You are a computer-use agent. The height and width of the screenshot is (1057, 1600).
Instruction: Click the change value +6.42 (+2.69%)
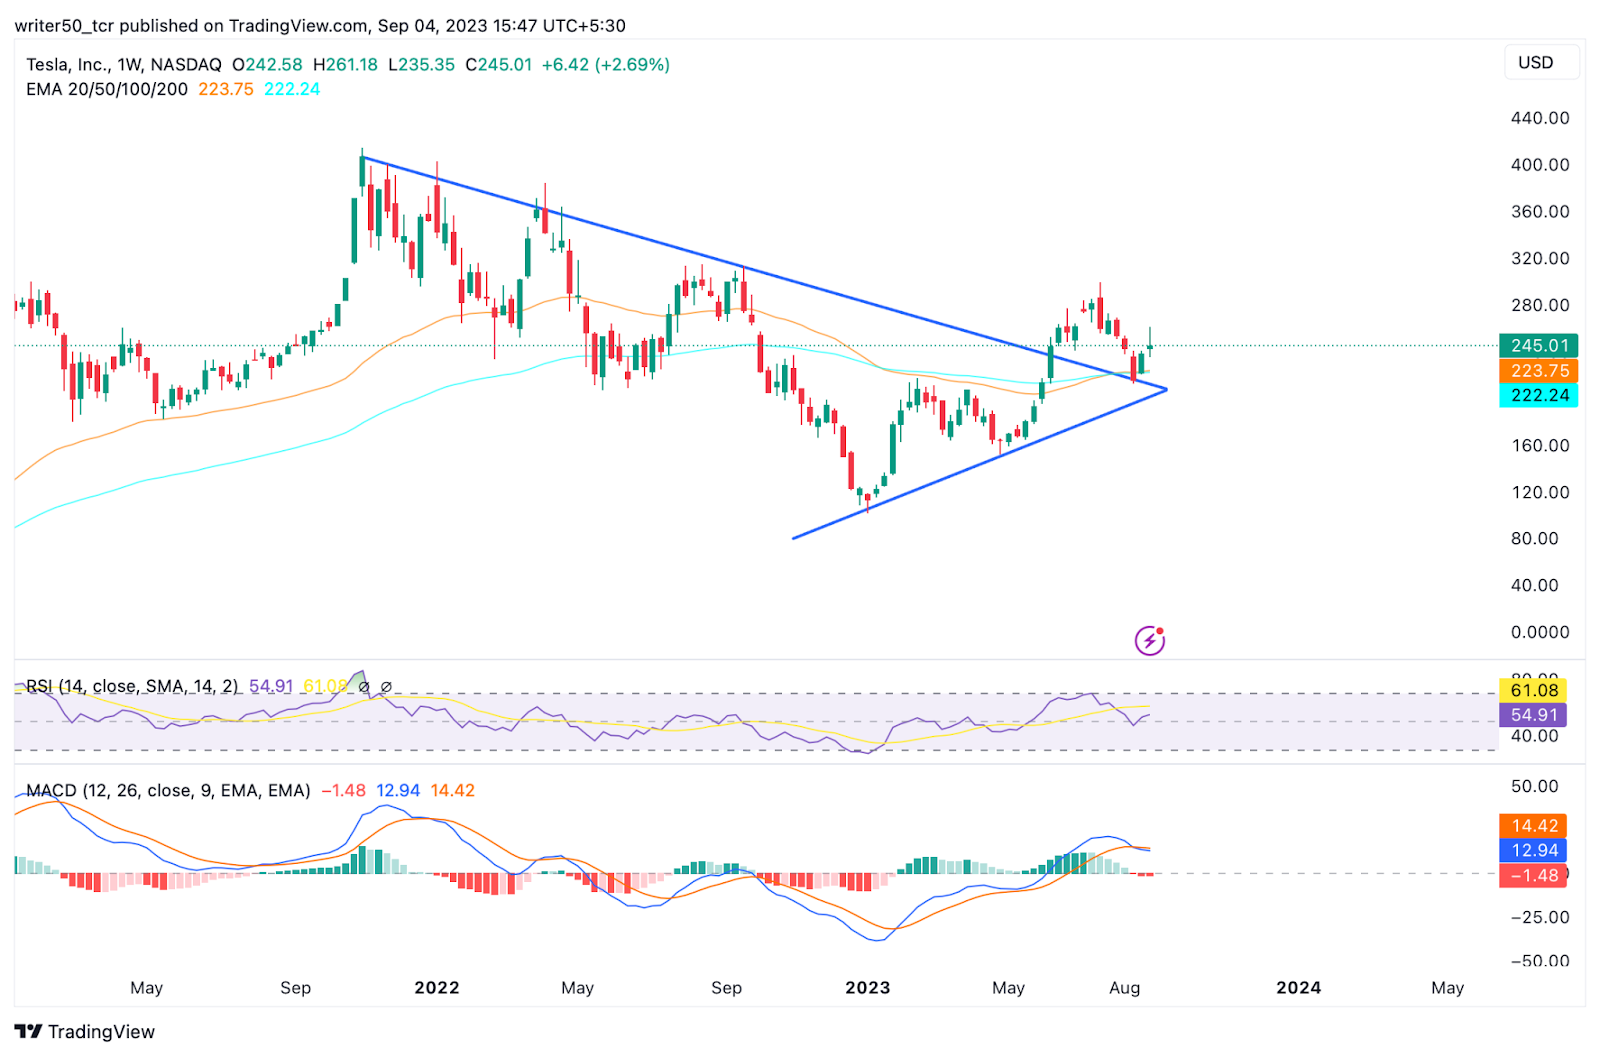[606, 65]
